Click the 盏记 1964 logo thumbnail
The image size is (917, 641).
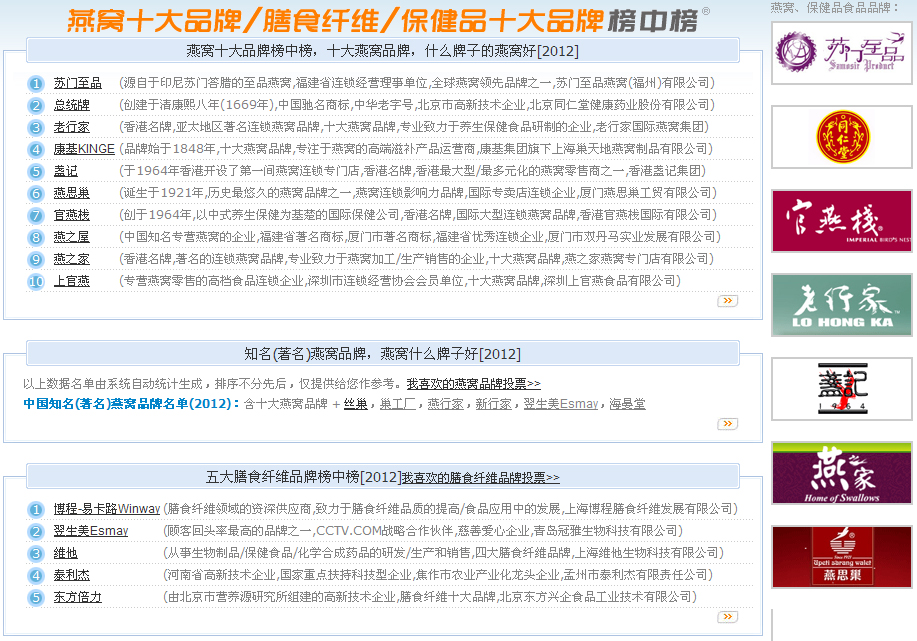[x=842, y=389]
